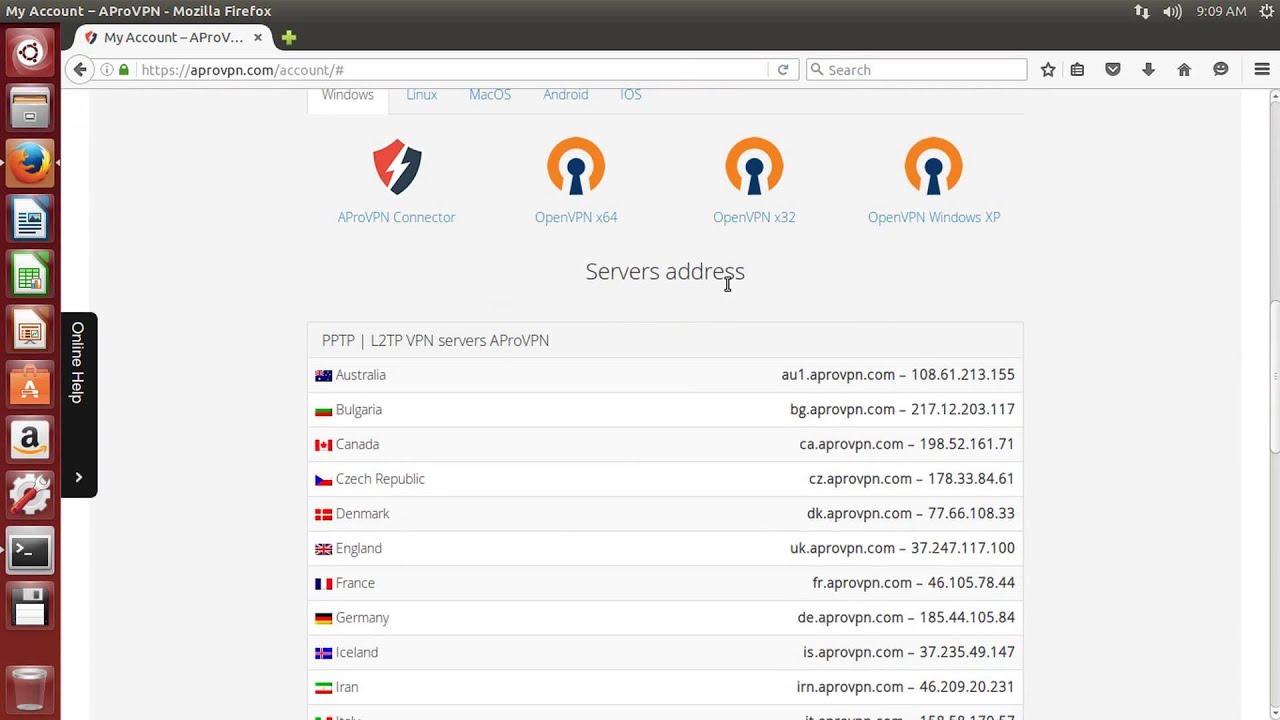Show bookmarks list icon in toolbar
This screenshot has height=720, width=1280.
1077,70
